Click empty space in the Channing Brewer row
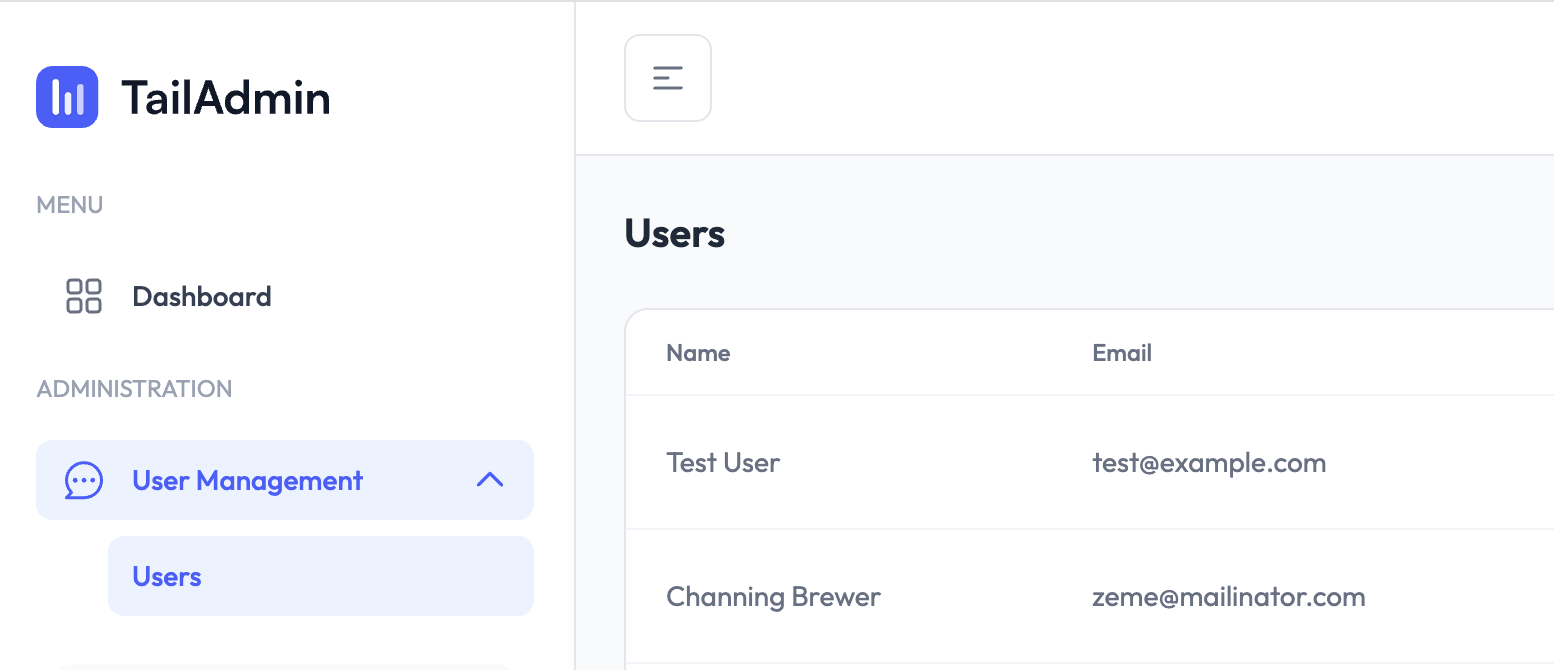Image resolution: width=1554 pixels, height=670 pixels. (x=980, y=597)
